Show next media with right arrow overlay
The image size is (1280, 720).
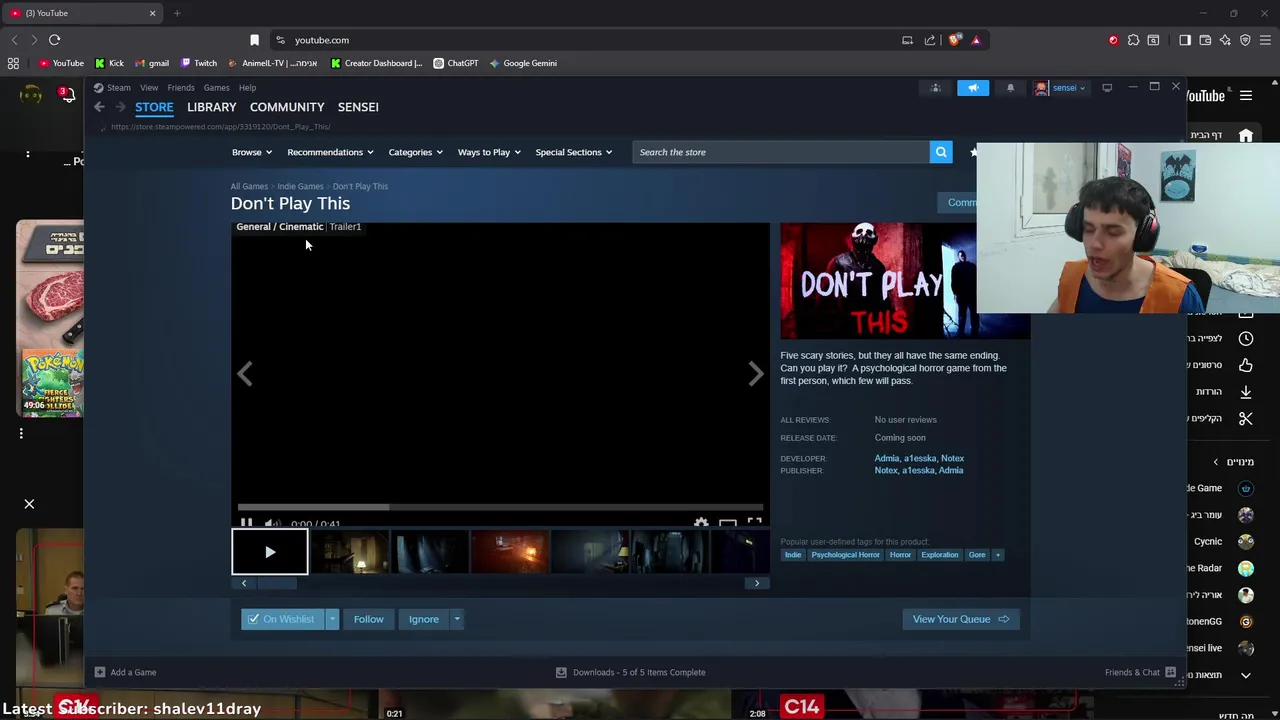[x=756, y=373]
